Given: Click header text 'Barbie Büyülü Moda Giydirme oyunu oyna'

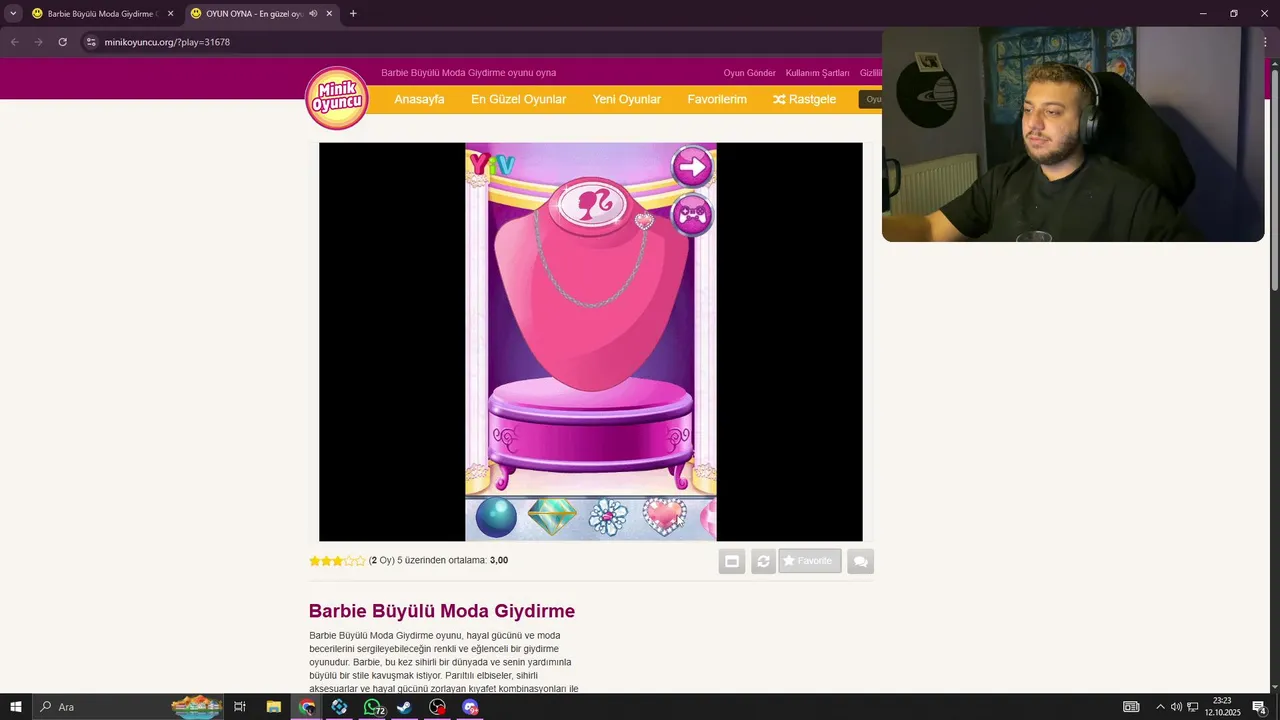Looking at the screenshot, I should pyautogui.click(x=468, y=73).
